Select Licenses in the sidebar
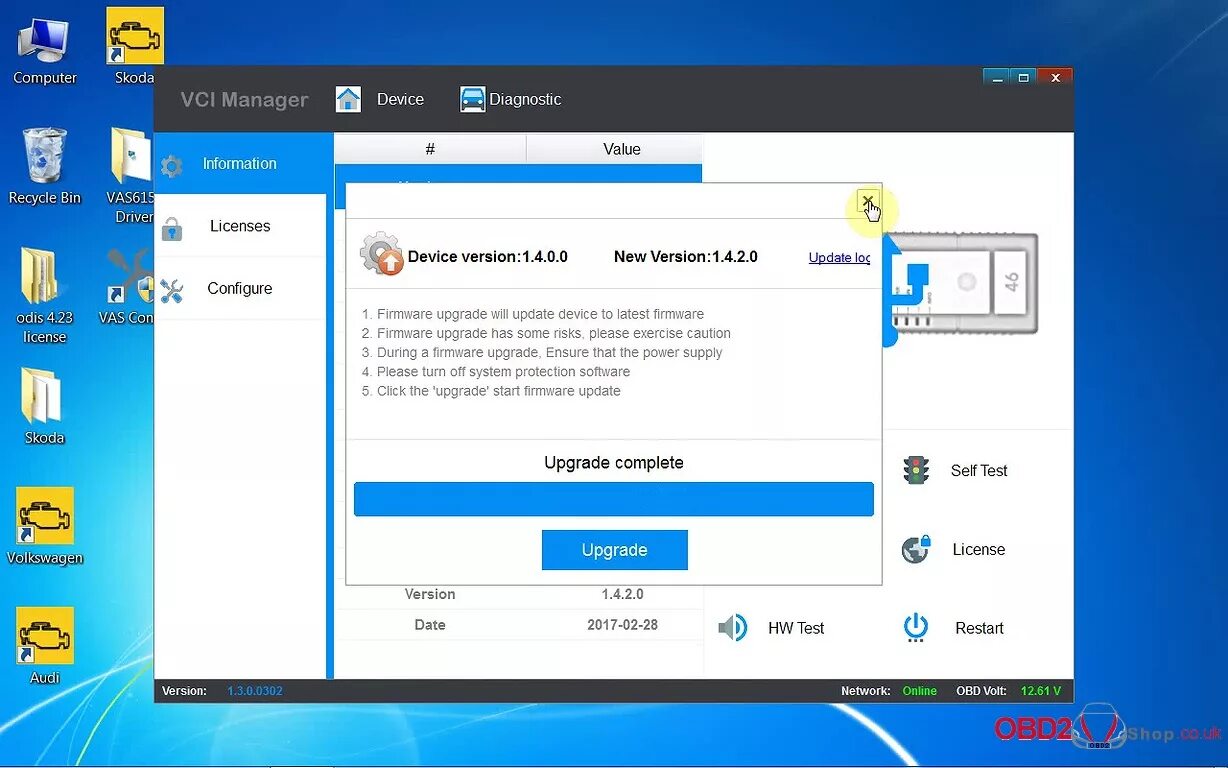The width and height of the screenshot is (1228, 768). point(240,226)
